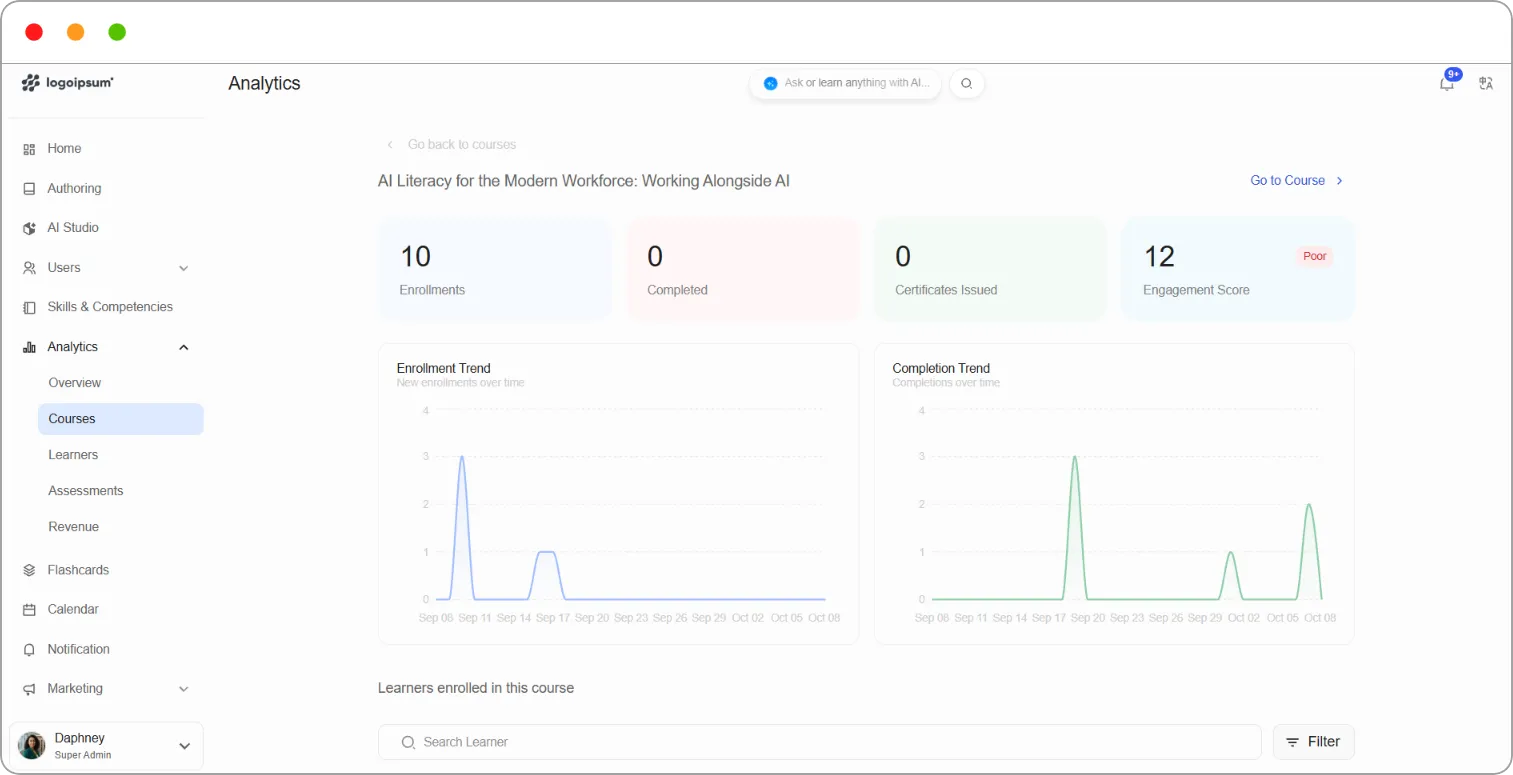The width and height of the screenshot is (1513, 775).
Task: Click Daphney's profile avatar
Action: coord(32,746)
